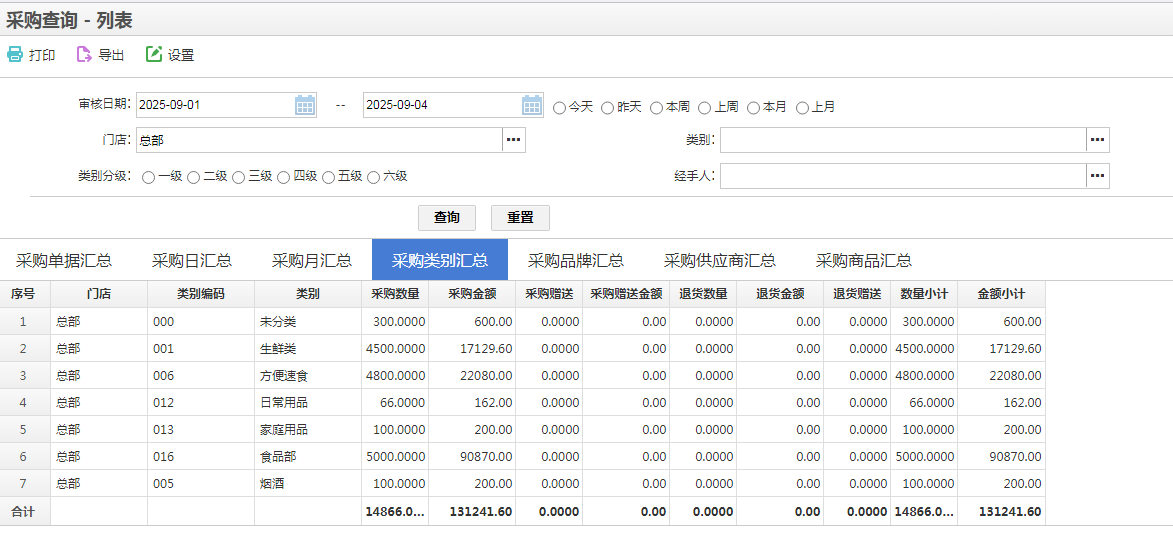Viewport: 1173px width, 534px height.
Task: Open the 采购商品汇总 tab
Action: 863,260
